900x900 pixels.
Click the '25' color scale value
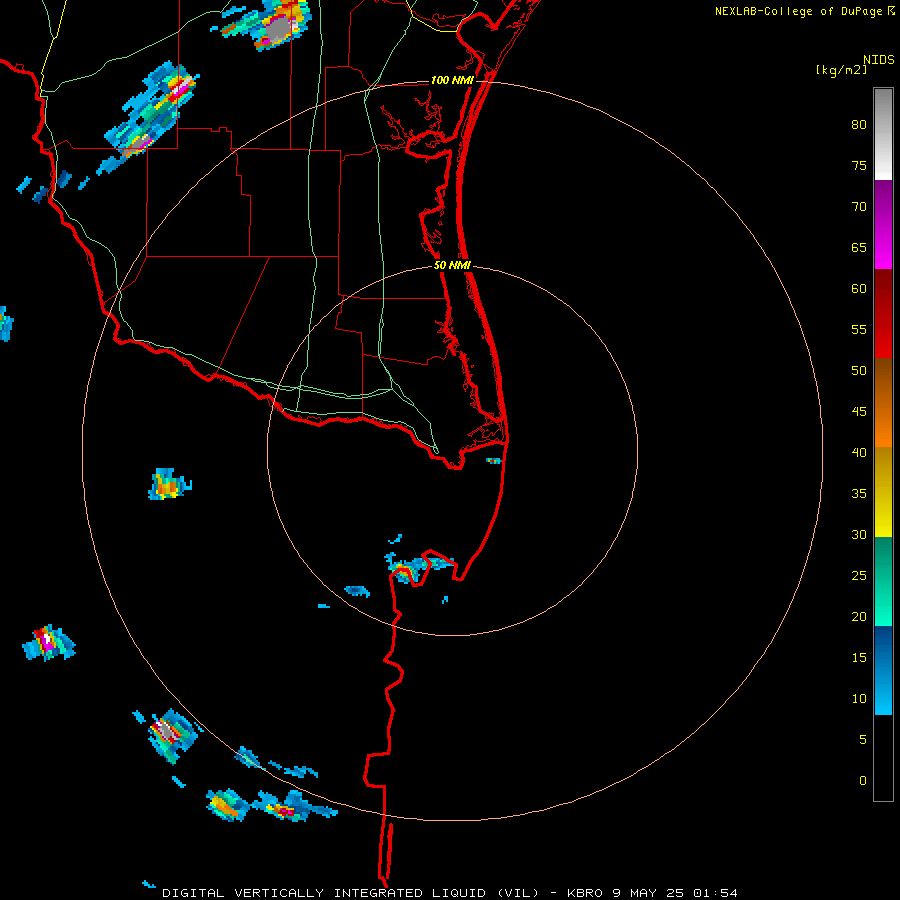(x=859, y=576)
